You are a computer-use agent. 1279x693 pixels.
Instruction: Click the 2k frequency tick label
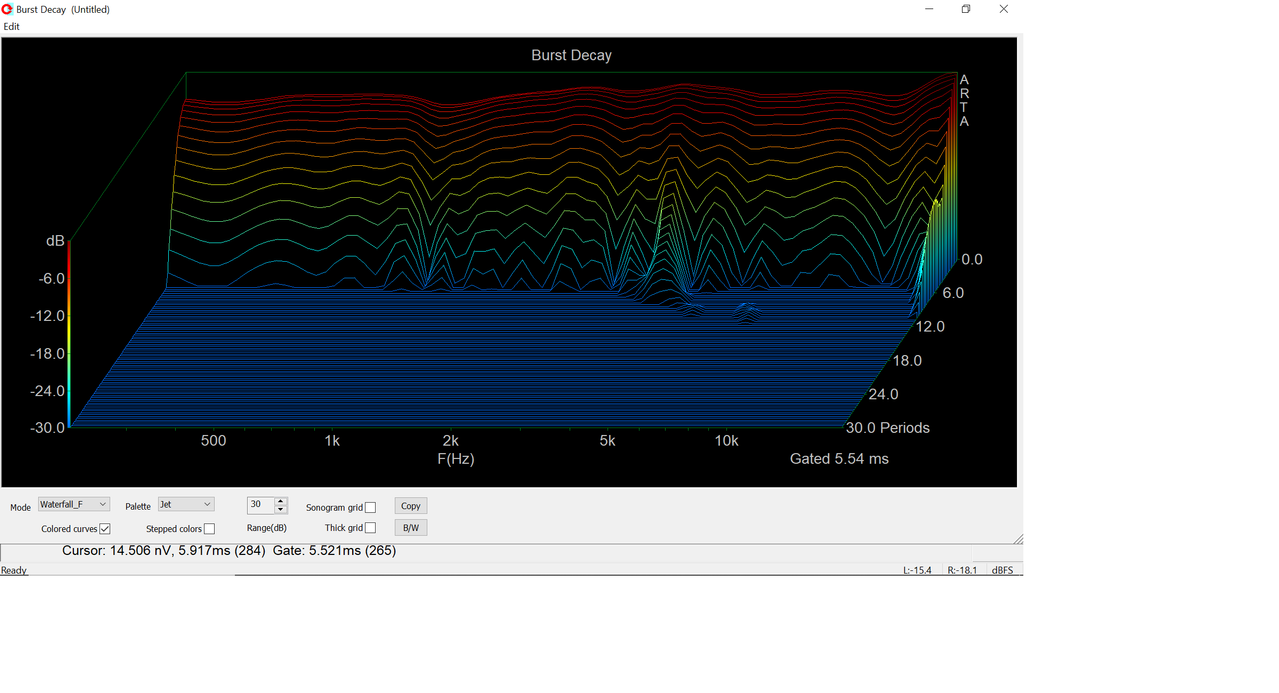click(x=451, y=441)
